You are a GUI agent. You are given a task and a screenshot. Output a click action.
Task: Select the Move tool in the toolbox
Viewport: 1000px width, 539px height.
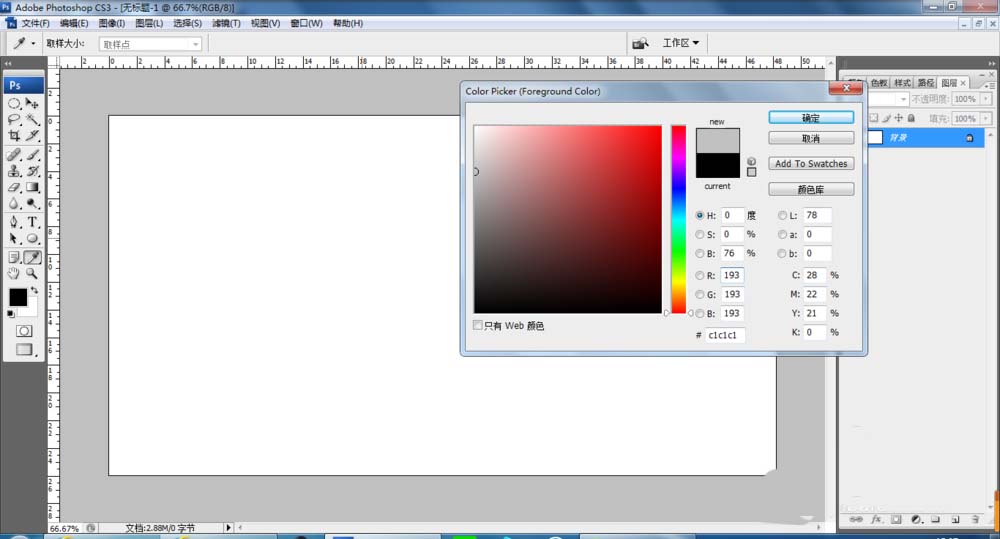32,104
